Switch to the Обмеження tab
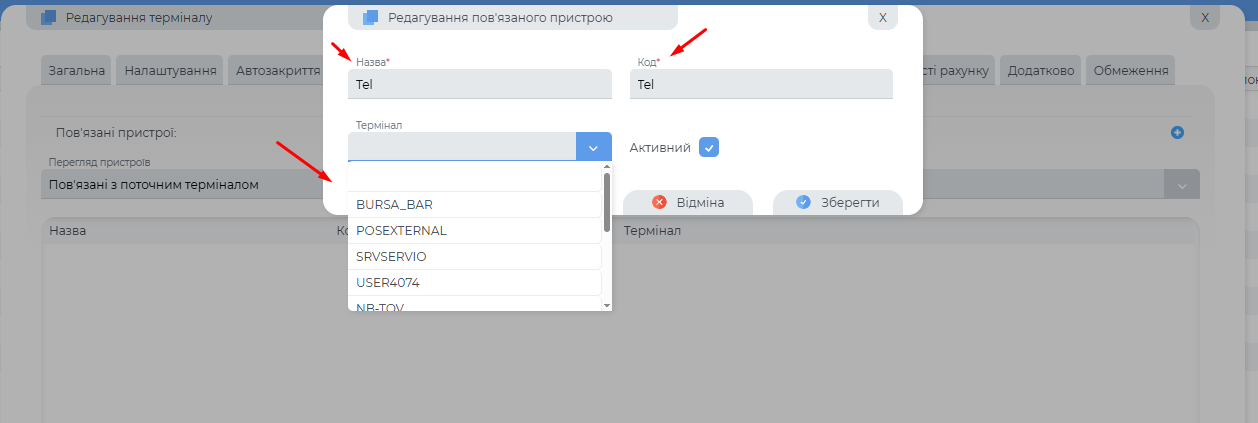Screen dimensions: 1258x423 (x=1131, y=71)
